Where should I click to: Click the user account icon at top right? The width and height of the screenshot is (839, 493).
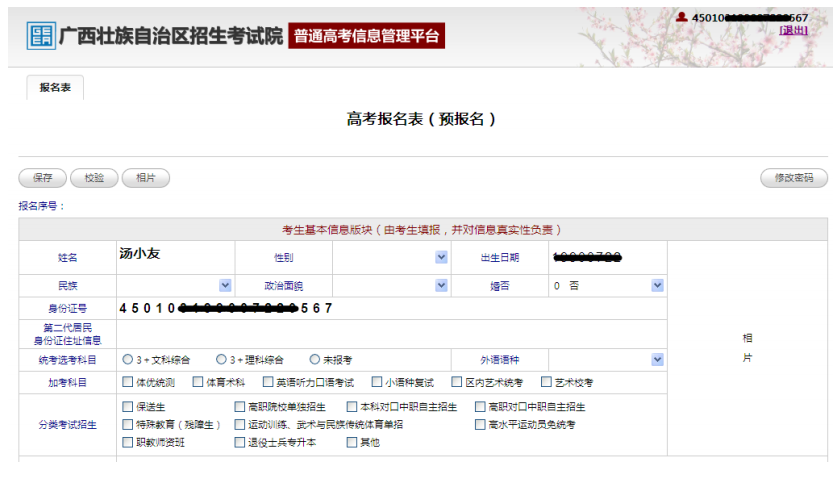(x=682, y=17)
